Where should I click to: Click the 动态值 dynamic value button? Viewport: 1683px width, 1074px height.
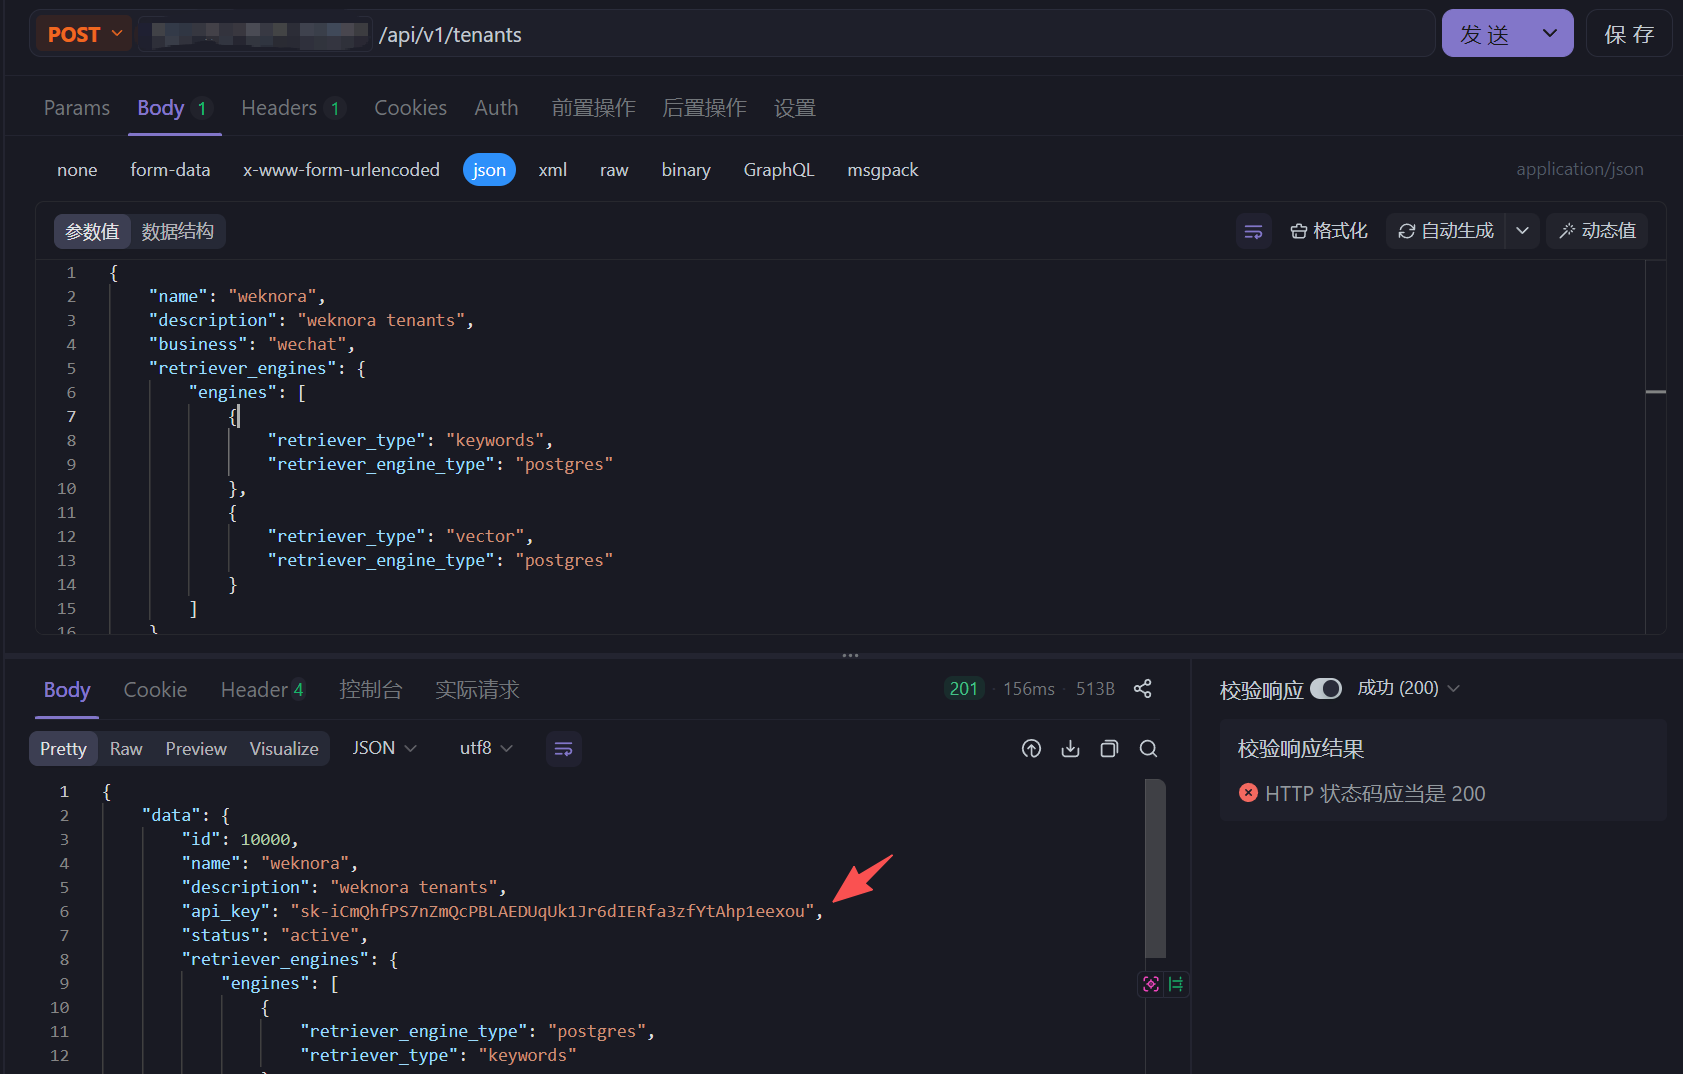(x=1597, y=231)
